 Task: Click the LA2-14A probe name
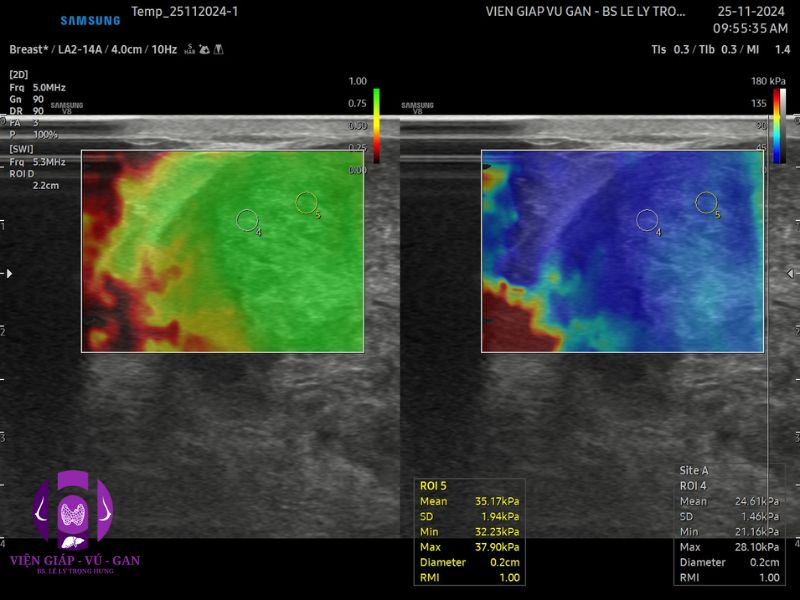[x=80, y=49]
